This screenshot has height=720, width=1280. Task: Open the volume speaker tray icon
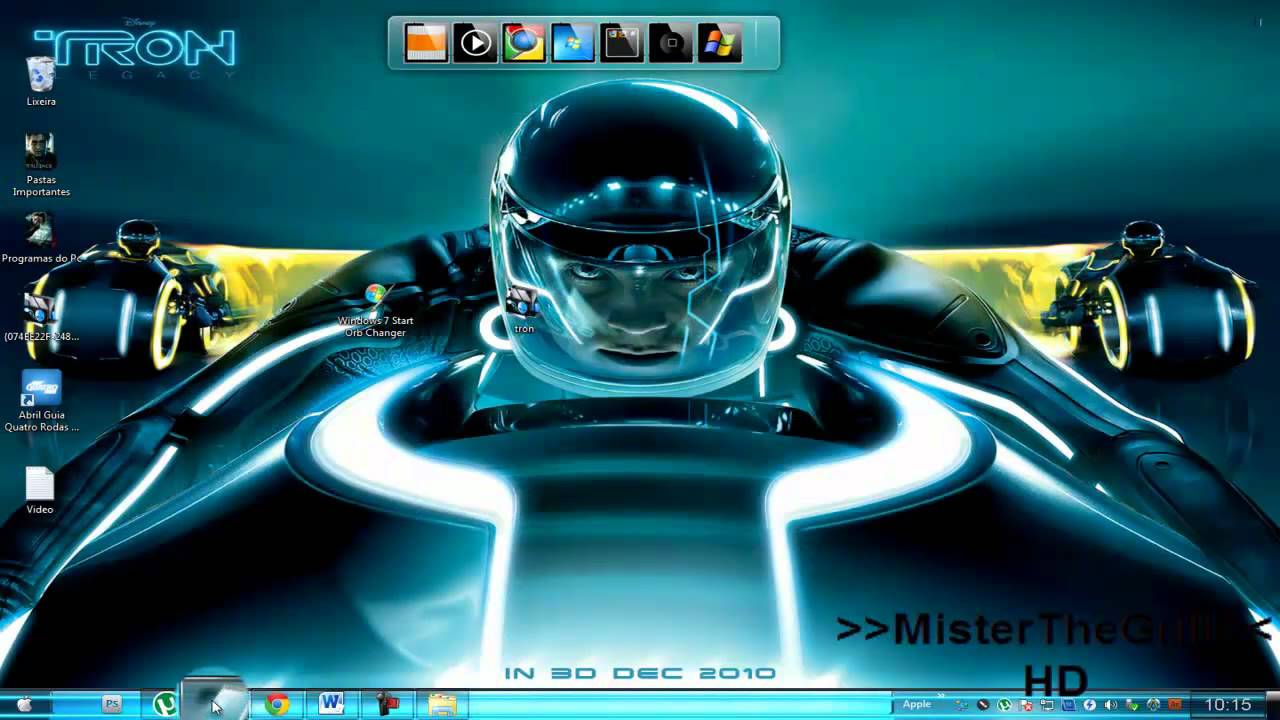coord(1110,705)
